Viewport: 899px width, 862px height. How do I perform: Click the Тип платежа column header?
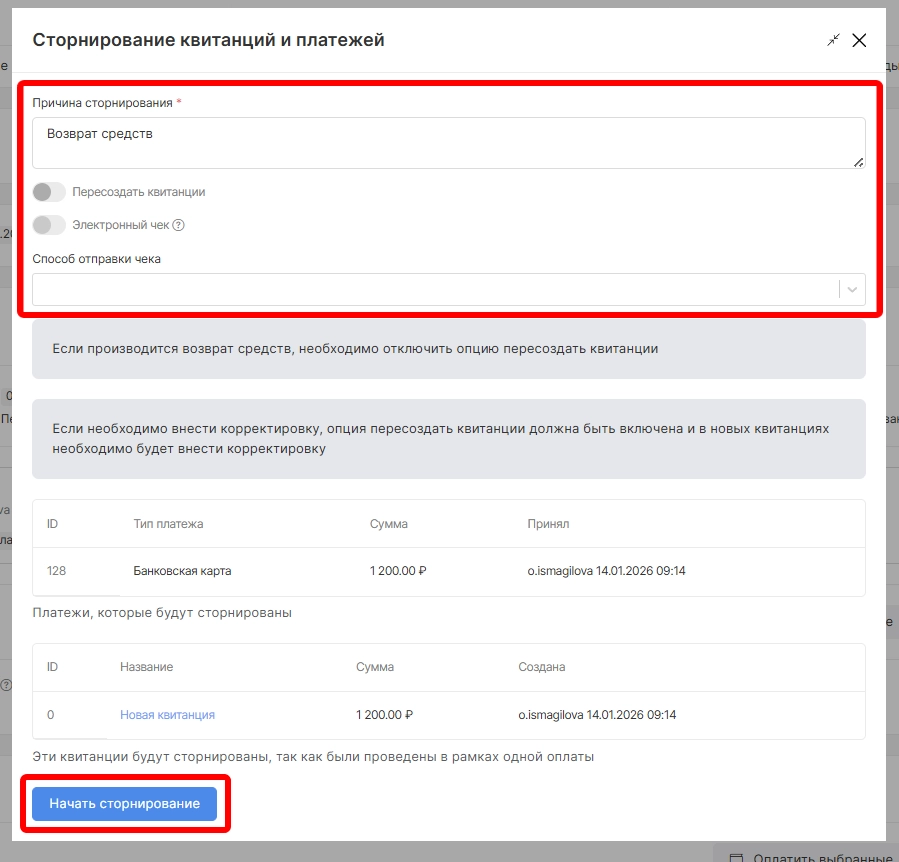coord(168,524)
